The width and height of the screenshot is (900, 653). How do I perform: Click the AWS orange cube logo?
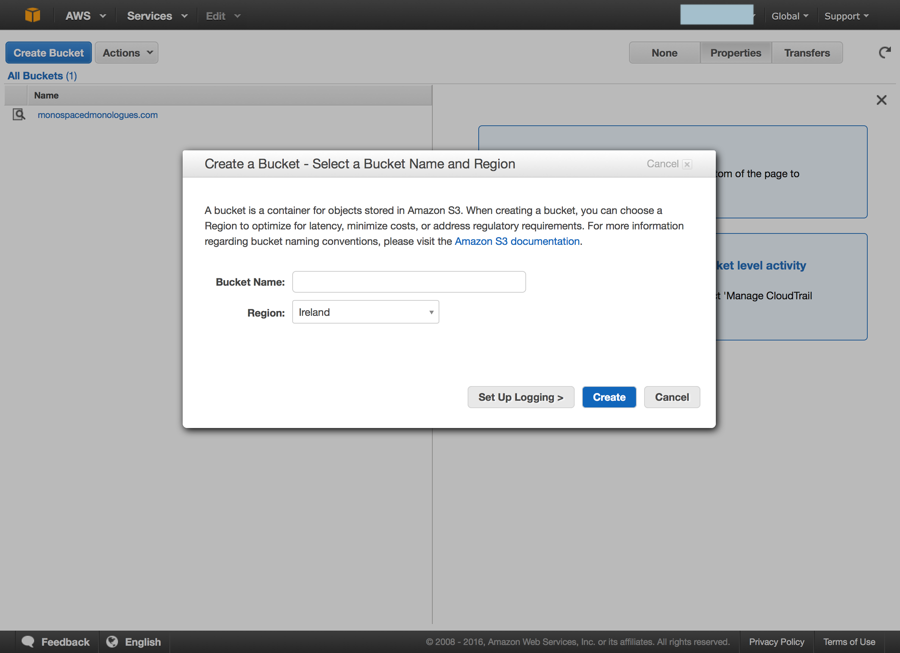33,15
